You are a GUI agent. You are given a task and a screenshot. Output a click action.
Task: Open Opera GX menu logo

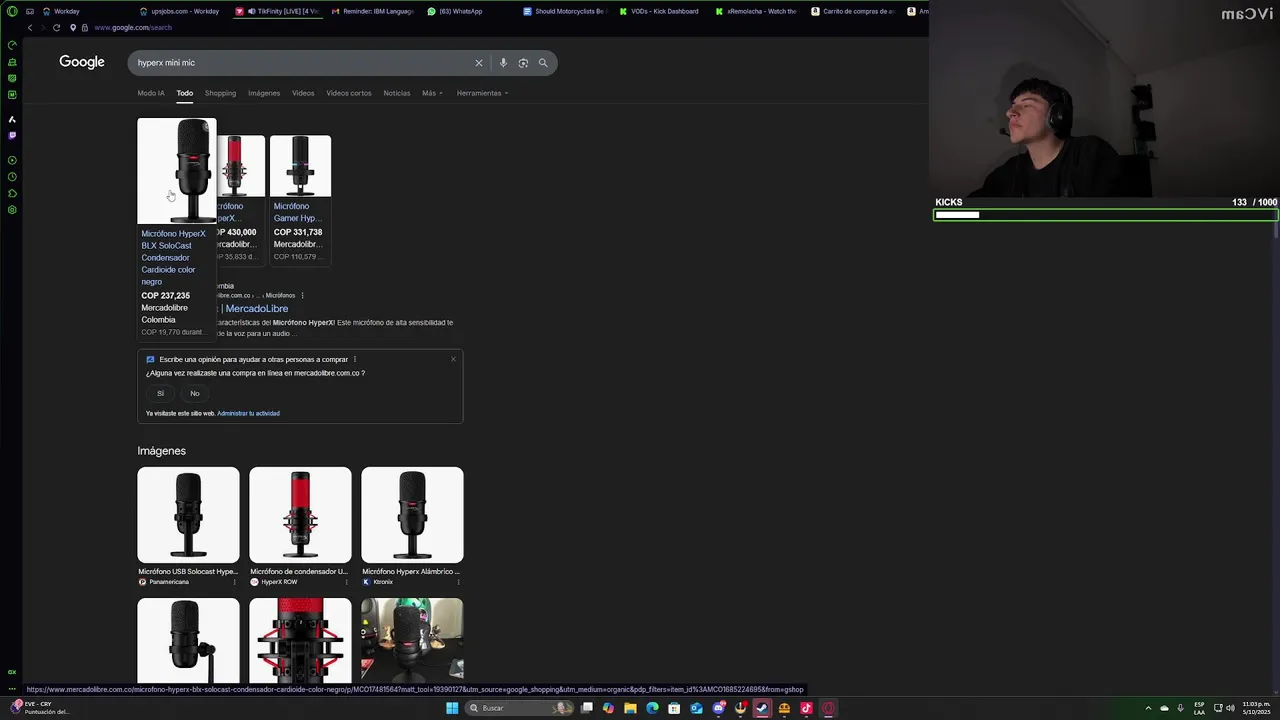12,11
